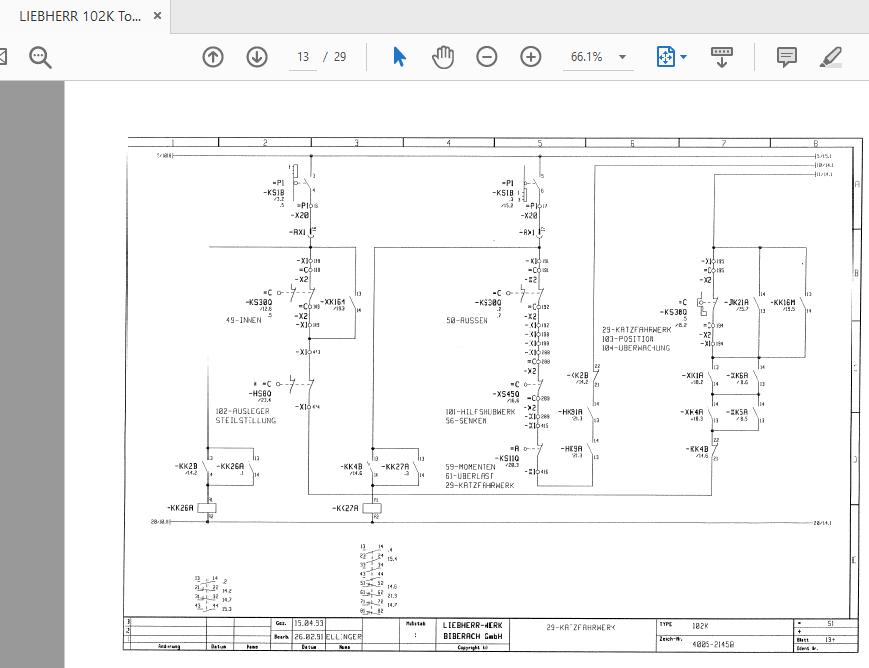Screen dimensions: 869x668
Task: Activate the selection arrow tool
Action: [399, 57]
